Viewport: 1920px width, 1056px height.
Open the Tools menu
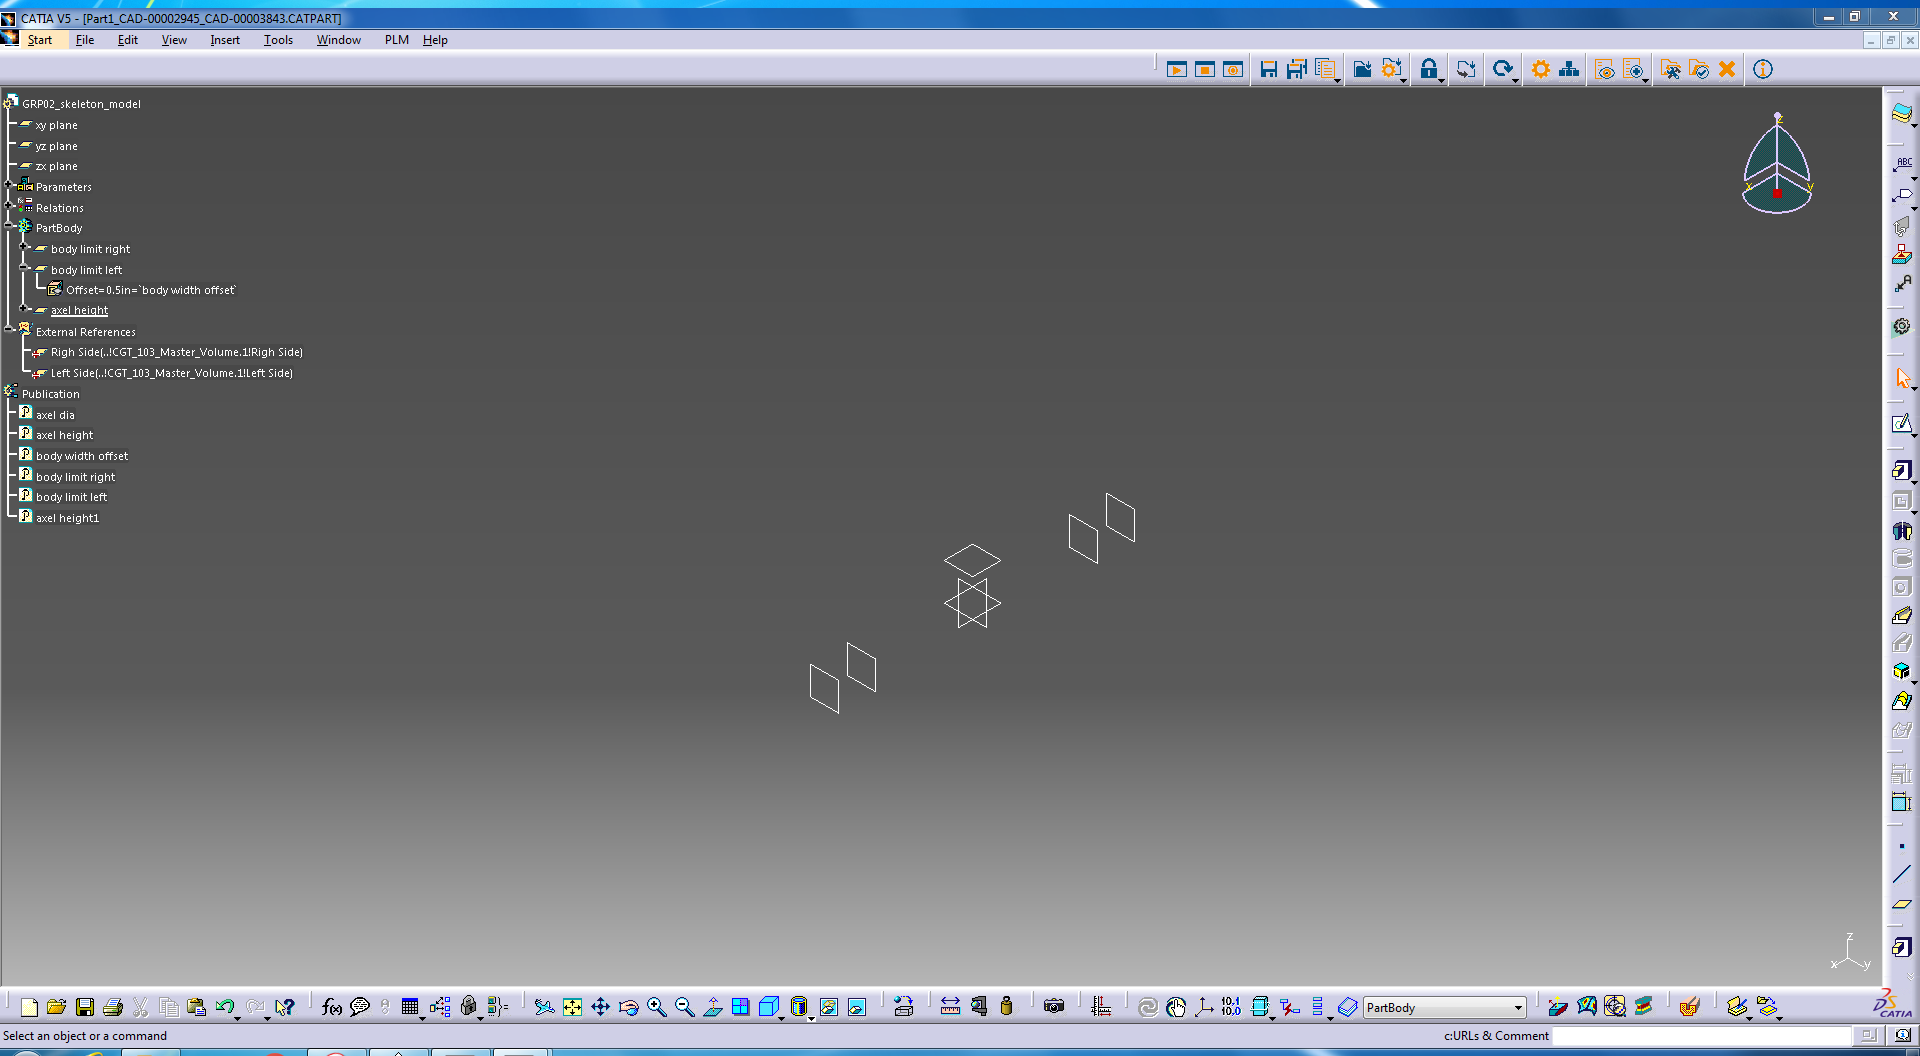[278, 40]
